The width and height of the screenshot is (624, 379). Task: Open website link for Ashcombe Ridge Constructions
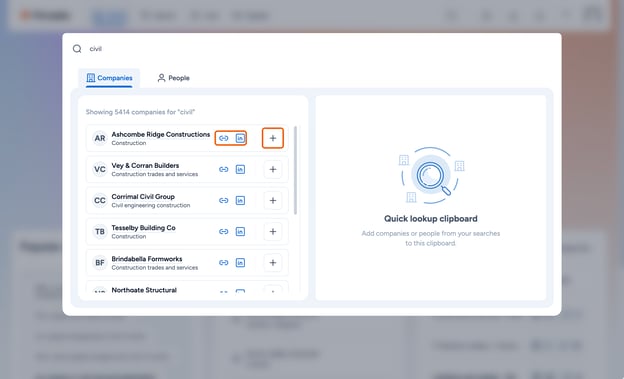[224, 138]
